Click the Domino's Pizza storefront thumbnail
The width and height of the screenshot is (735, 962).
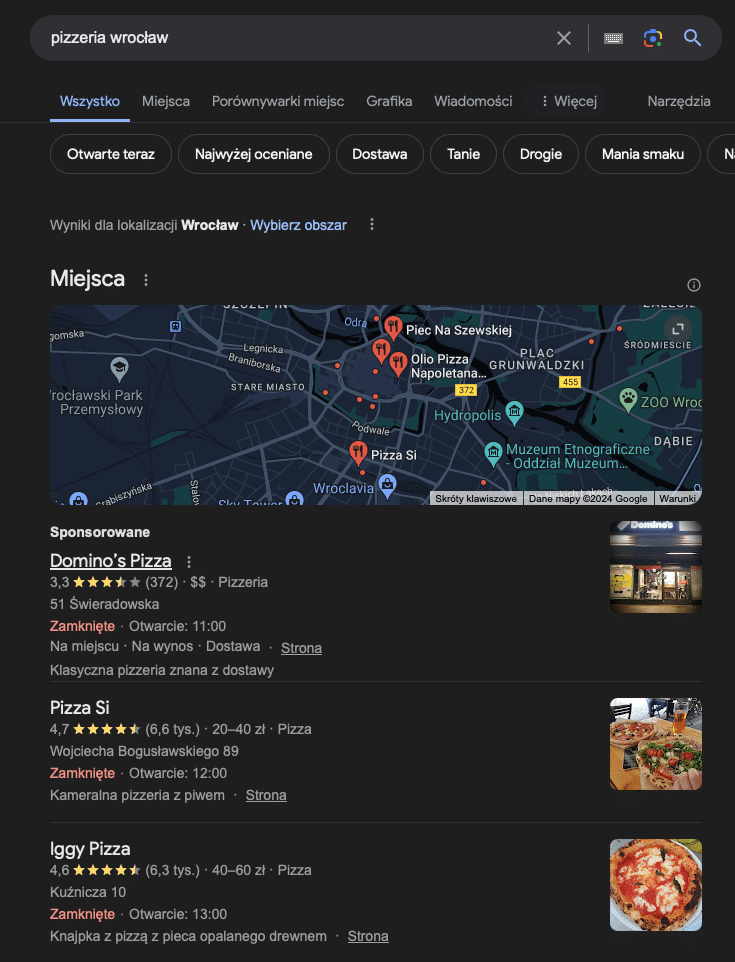click(x=656, y=567)
